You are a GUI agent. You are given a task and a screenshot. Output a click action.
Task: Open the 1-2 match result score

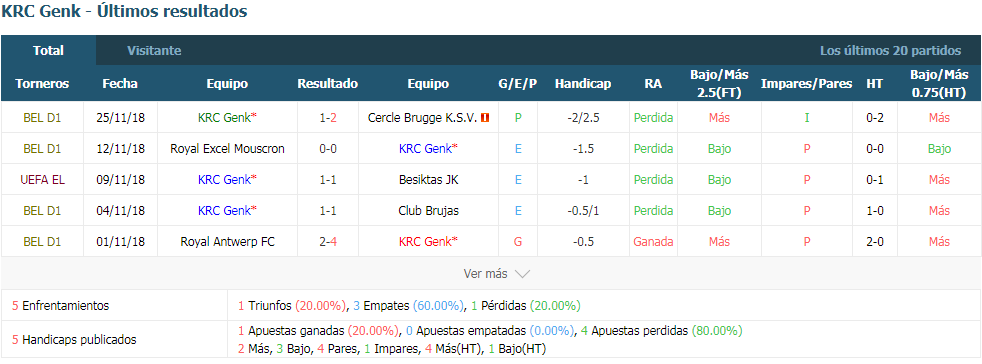click(x=328, y=117)
